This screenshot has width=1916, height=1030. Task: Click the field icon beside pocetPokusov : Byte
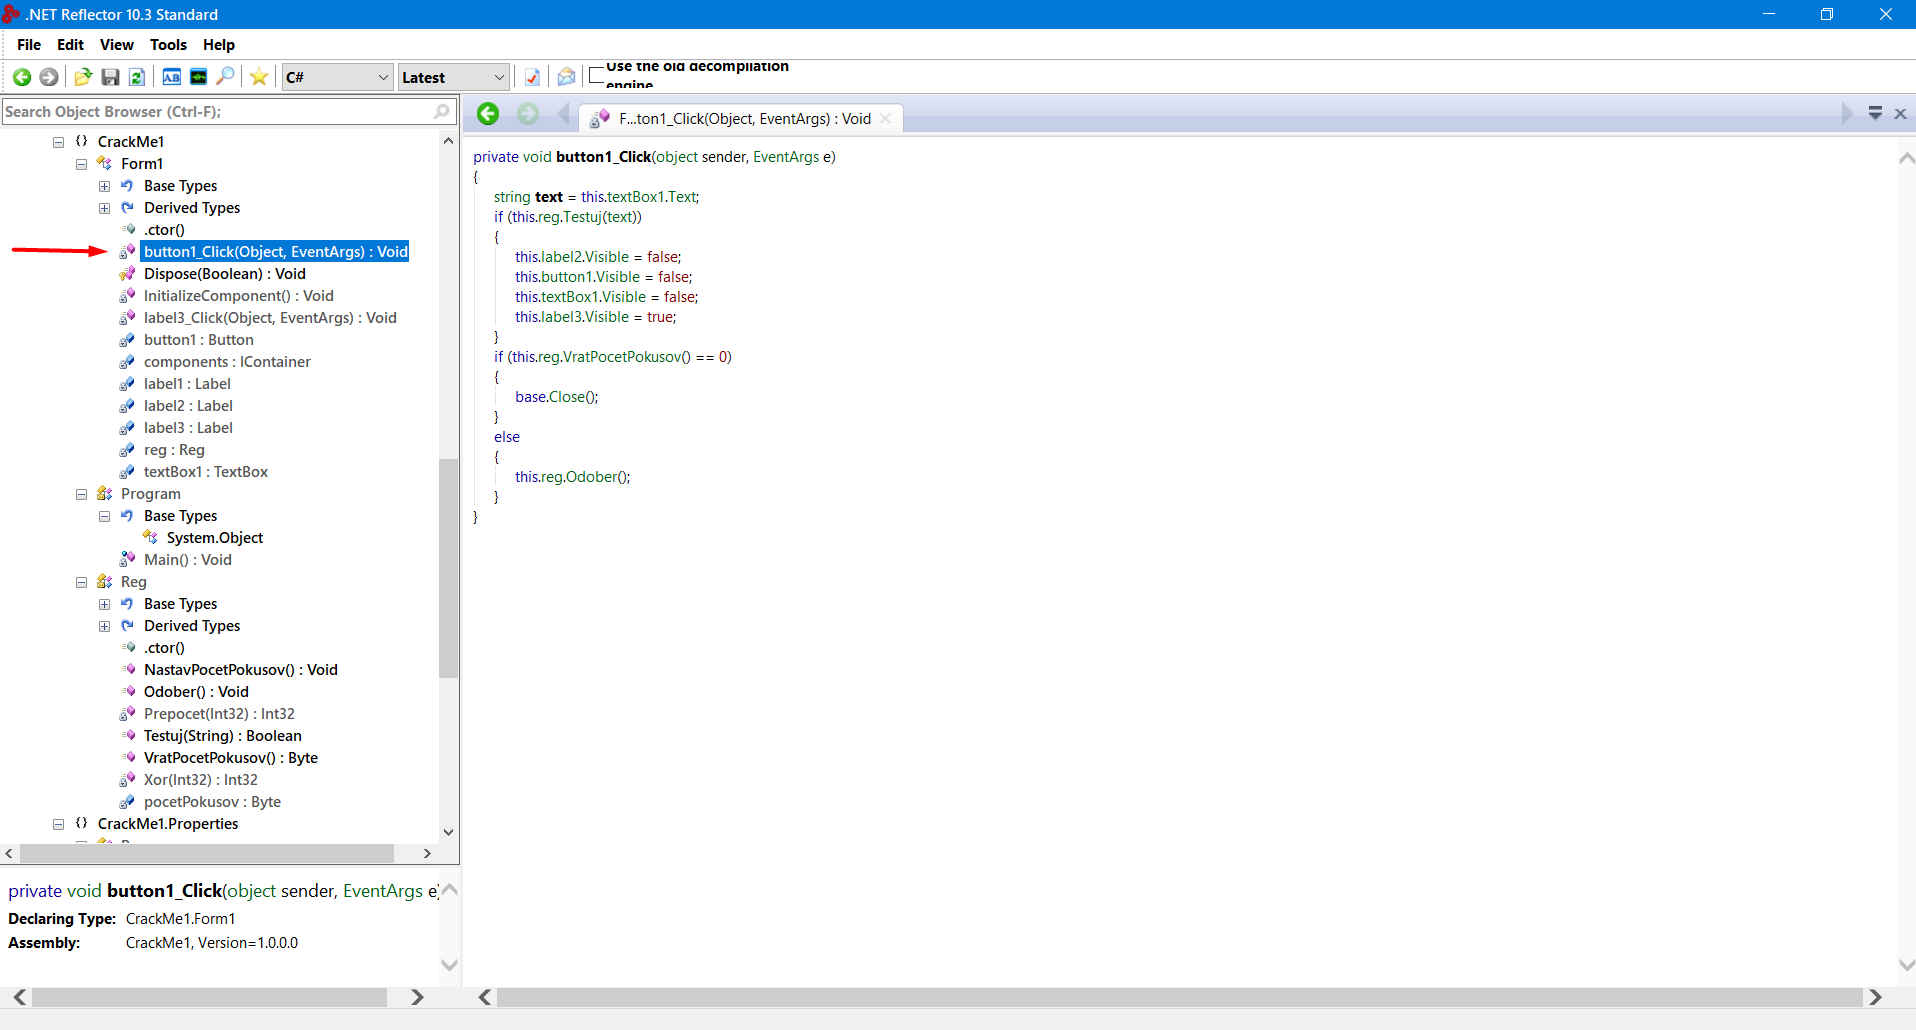click(x=127, y=802)
